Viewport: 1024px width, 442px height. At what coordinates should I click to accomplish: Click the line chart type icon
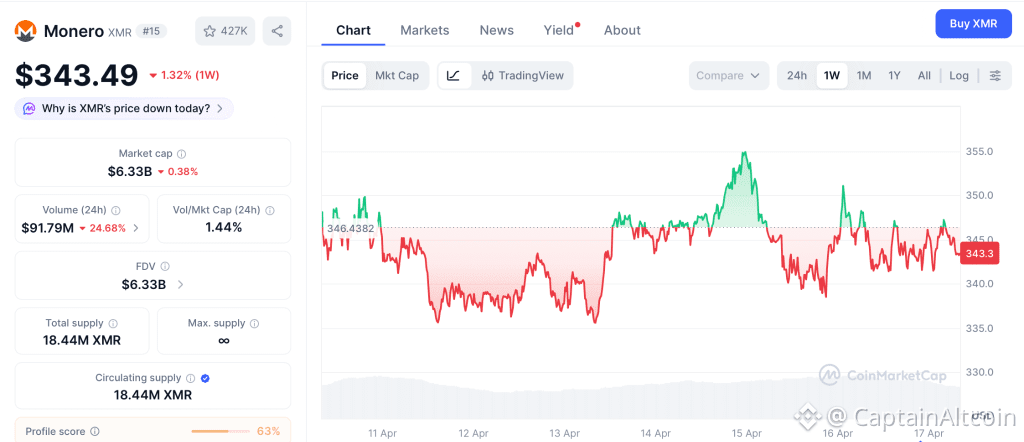tap(453, 76)
